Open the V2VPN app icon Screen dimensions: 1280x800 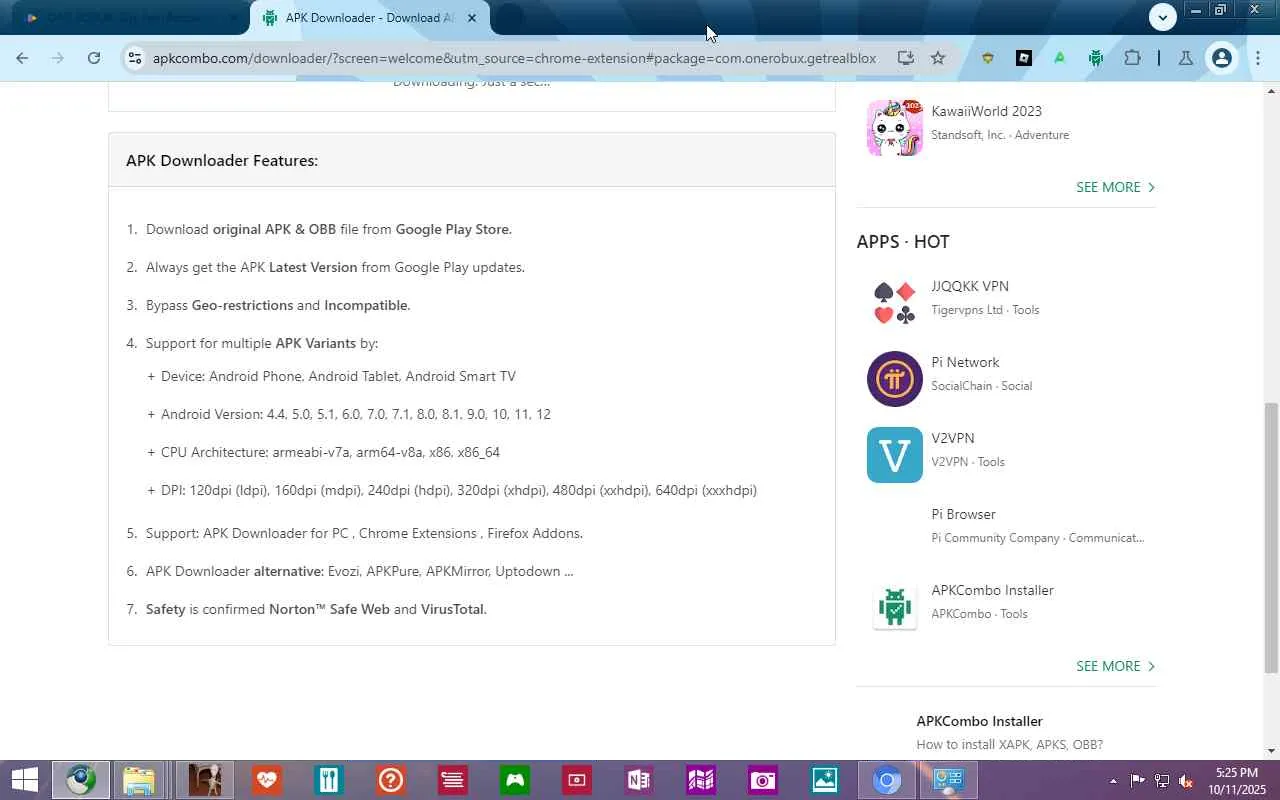[894, 454]
